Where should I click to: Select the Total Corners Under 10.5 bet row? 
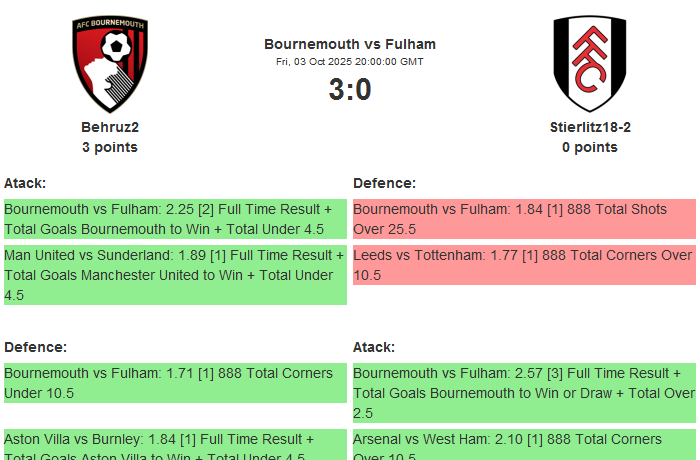pyautogui.click(x=175, y=383)
